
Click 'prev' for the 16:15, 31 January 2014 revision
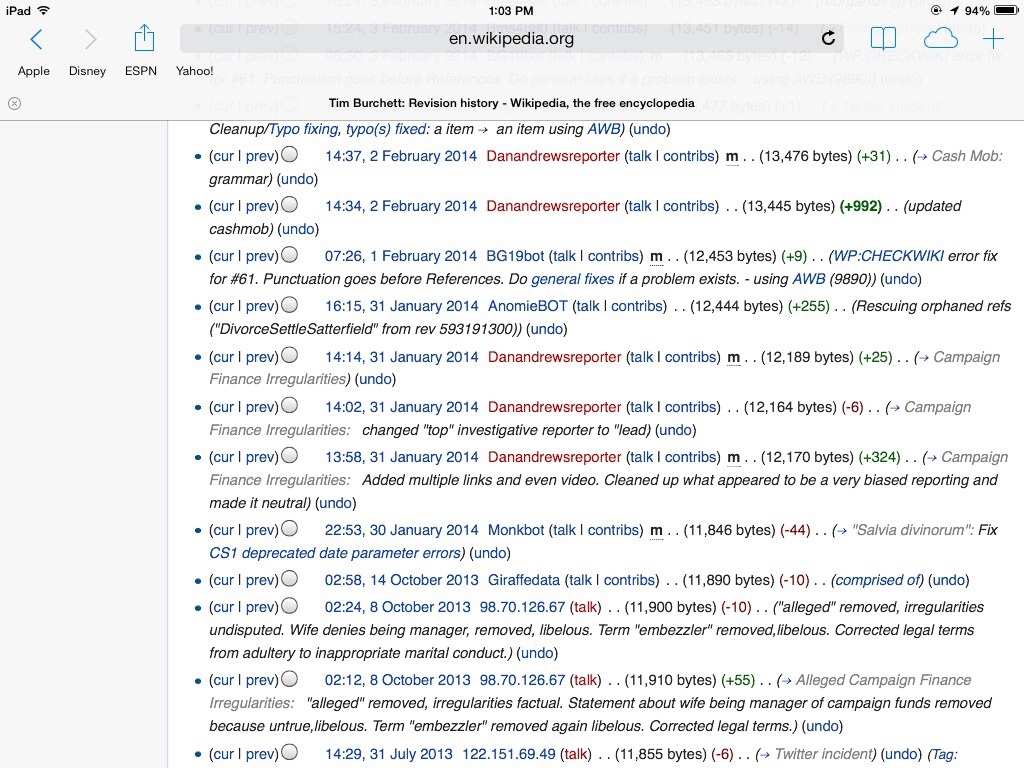260,306
